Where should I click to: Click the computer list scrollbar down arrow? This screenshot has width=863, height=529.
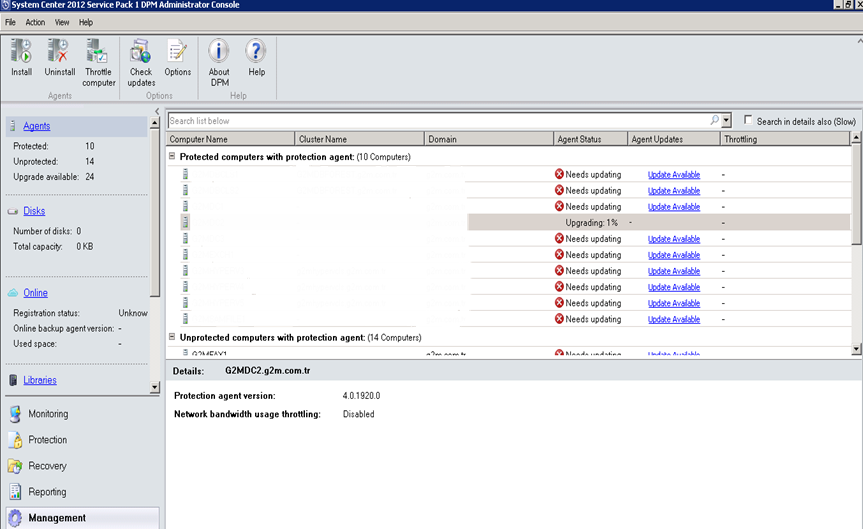[856, 348]
